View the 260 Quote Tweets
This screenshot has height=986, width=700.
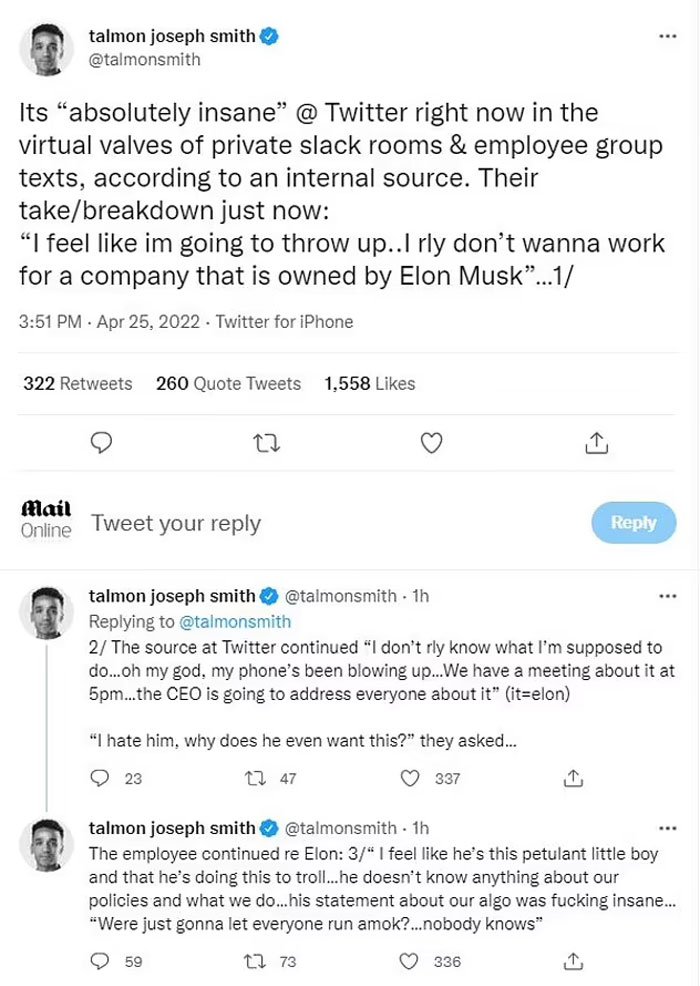click(228, 383)
